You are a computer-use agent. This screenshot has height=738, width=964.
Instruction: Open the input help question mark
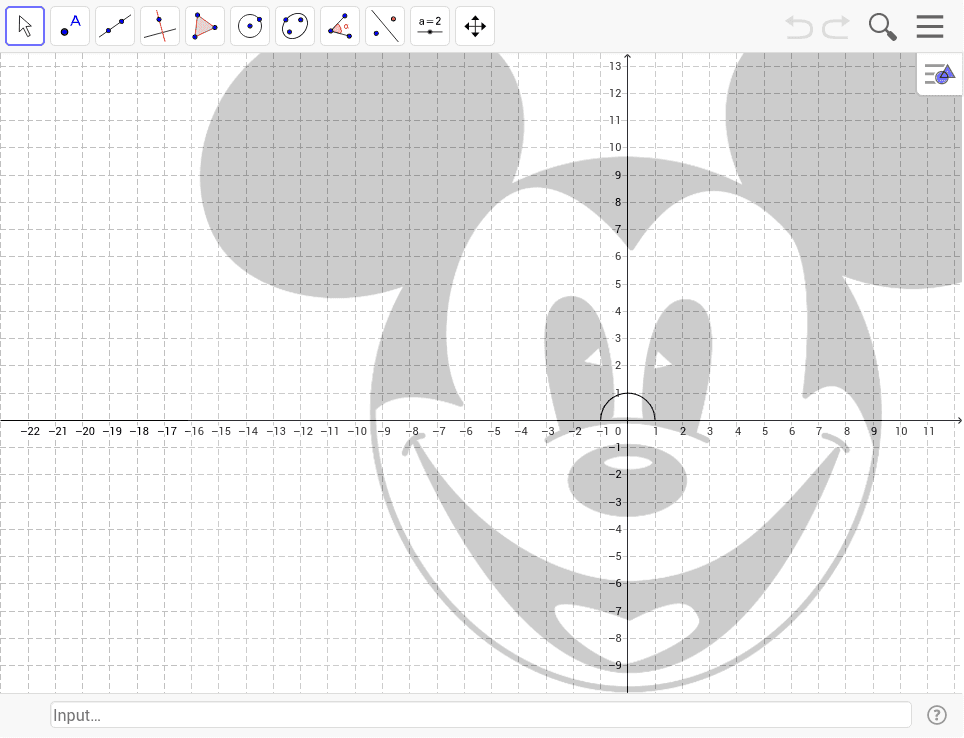[936, 715]
